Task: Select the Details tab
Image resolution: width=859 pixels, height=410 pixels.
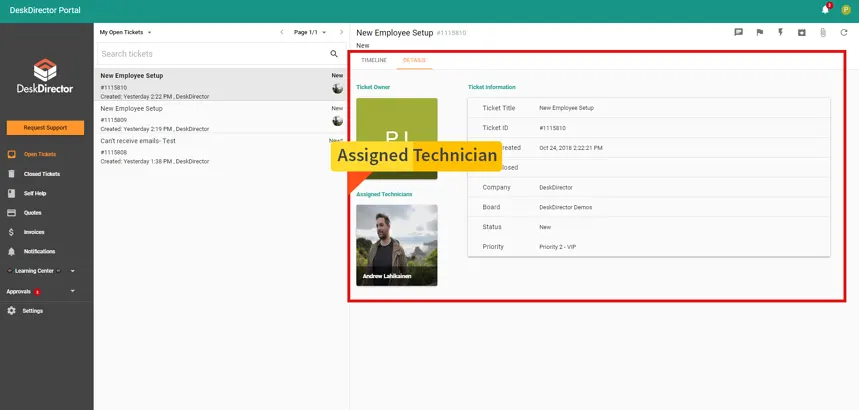Action: [414, 60]
